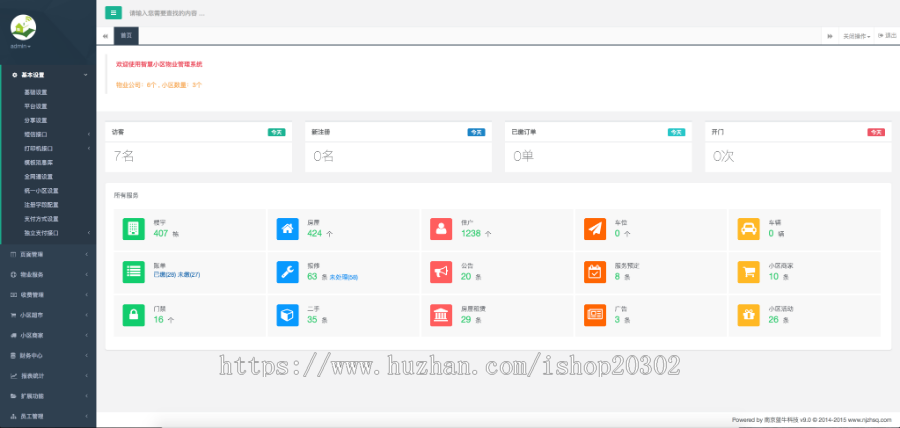
Task: Click the orange paper-plane icon for 车位
Action: [595, 229]
